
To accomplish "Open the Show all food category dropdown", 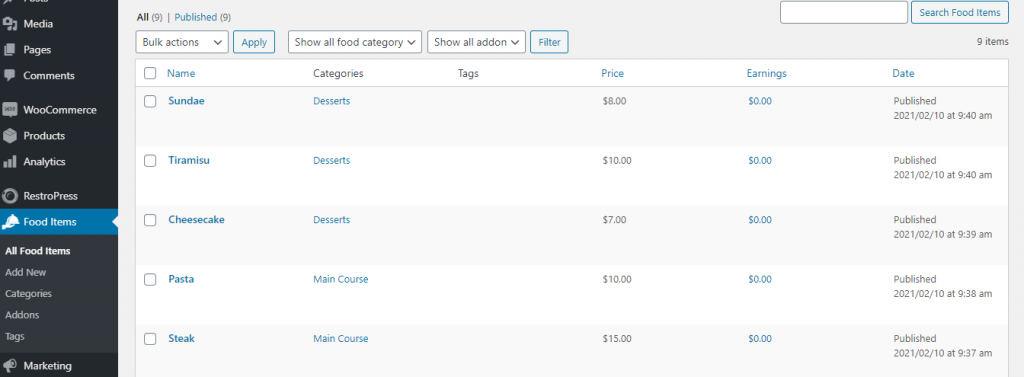I will click(355, 42).
